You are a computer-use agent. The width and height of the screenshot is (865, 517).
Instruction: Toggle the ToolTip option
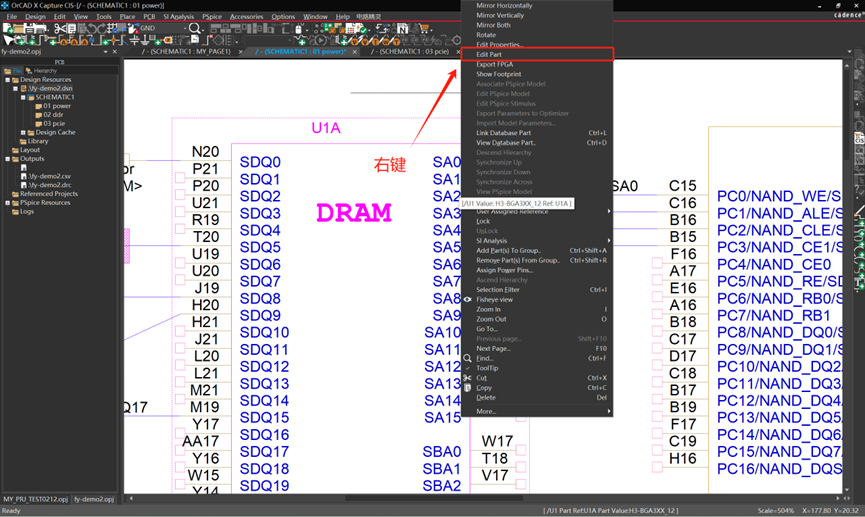pos(537,368)
